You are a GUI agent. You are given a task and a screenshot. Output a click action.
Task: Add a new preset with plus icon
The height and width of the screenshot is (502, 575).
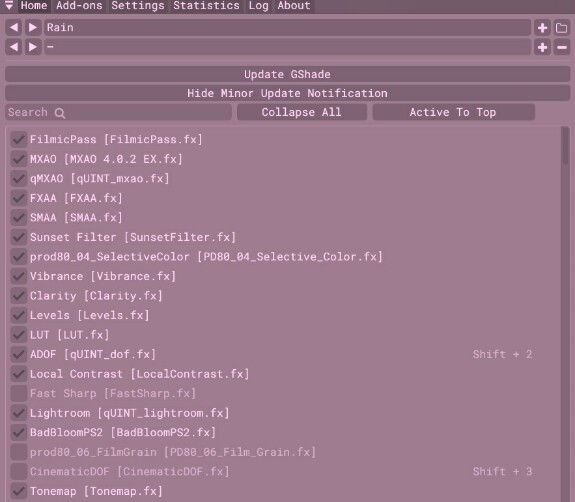(542, 28)
